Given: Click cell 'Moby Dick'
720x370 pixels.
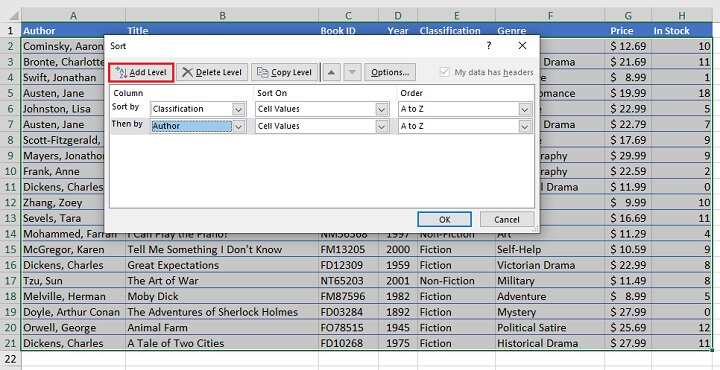Looking at the screenshot, I should (222, 297).
